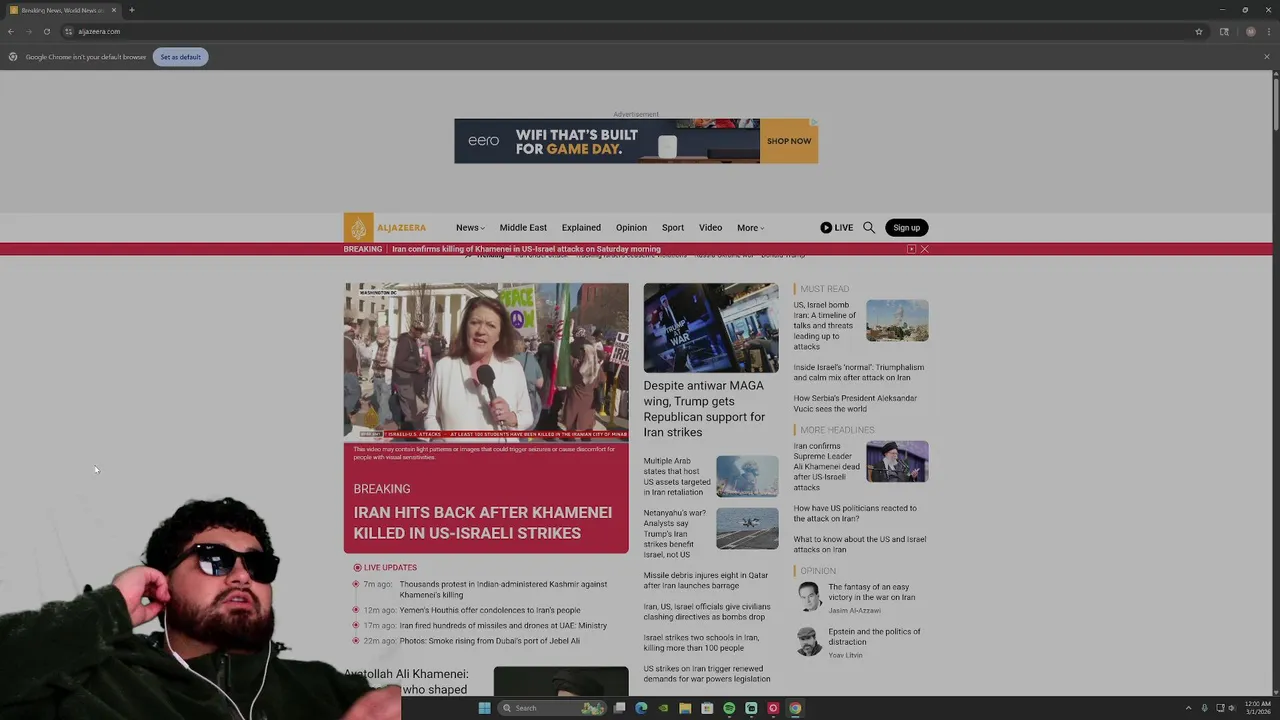Open 'Epstein and the politics of distraction'
This screenshot has height=720, width=1280.
[874, 636]
